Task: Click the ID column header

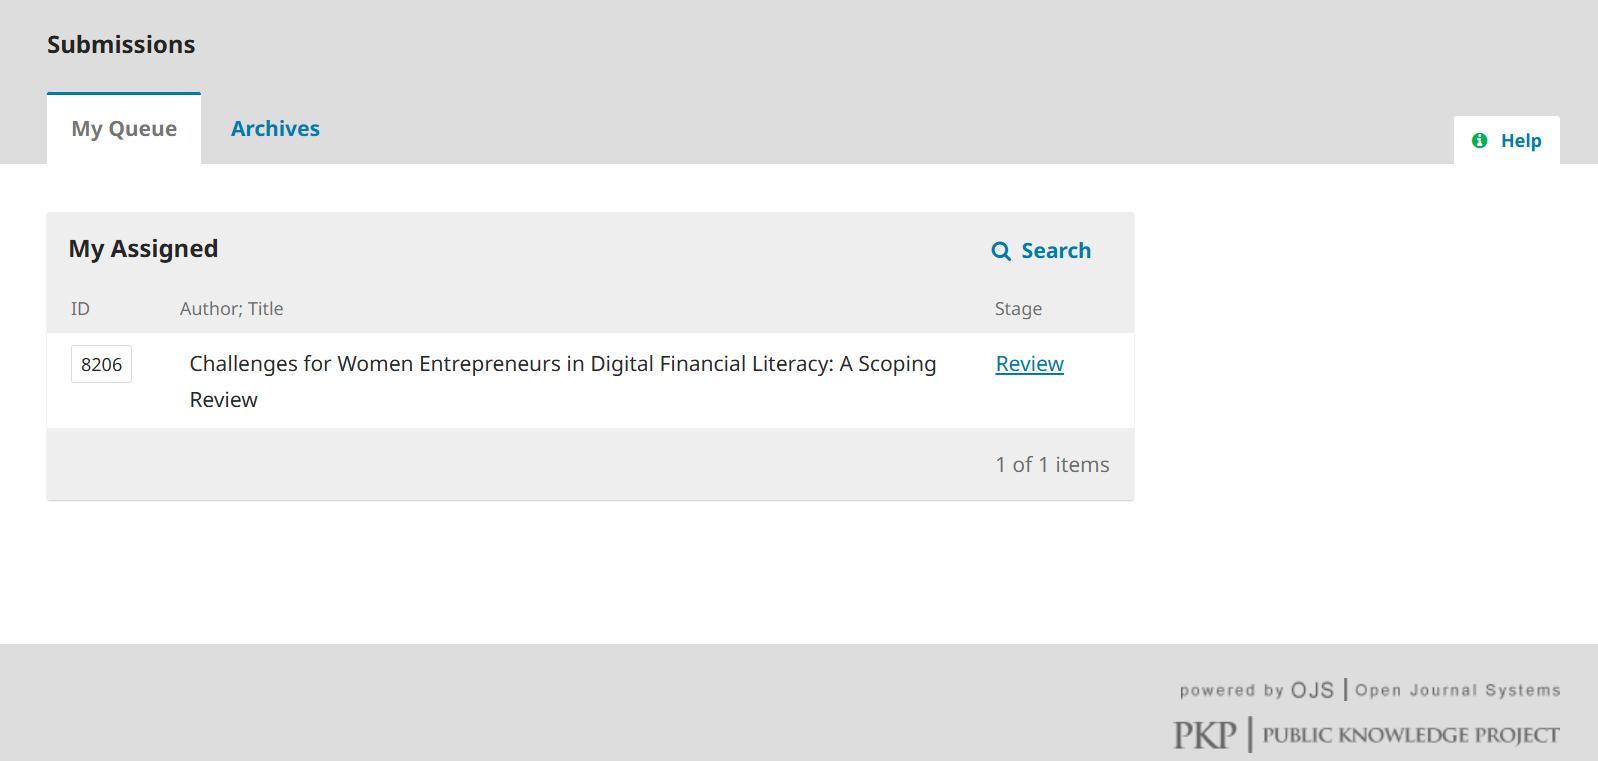Action: point(80,309)
